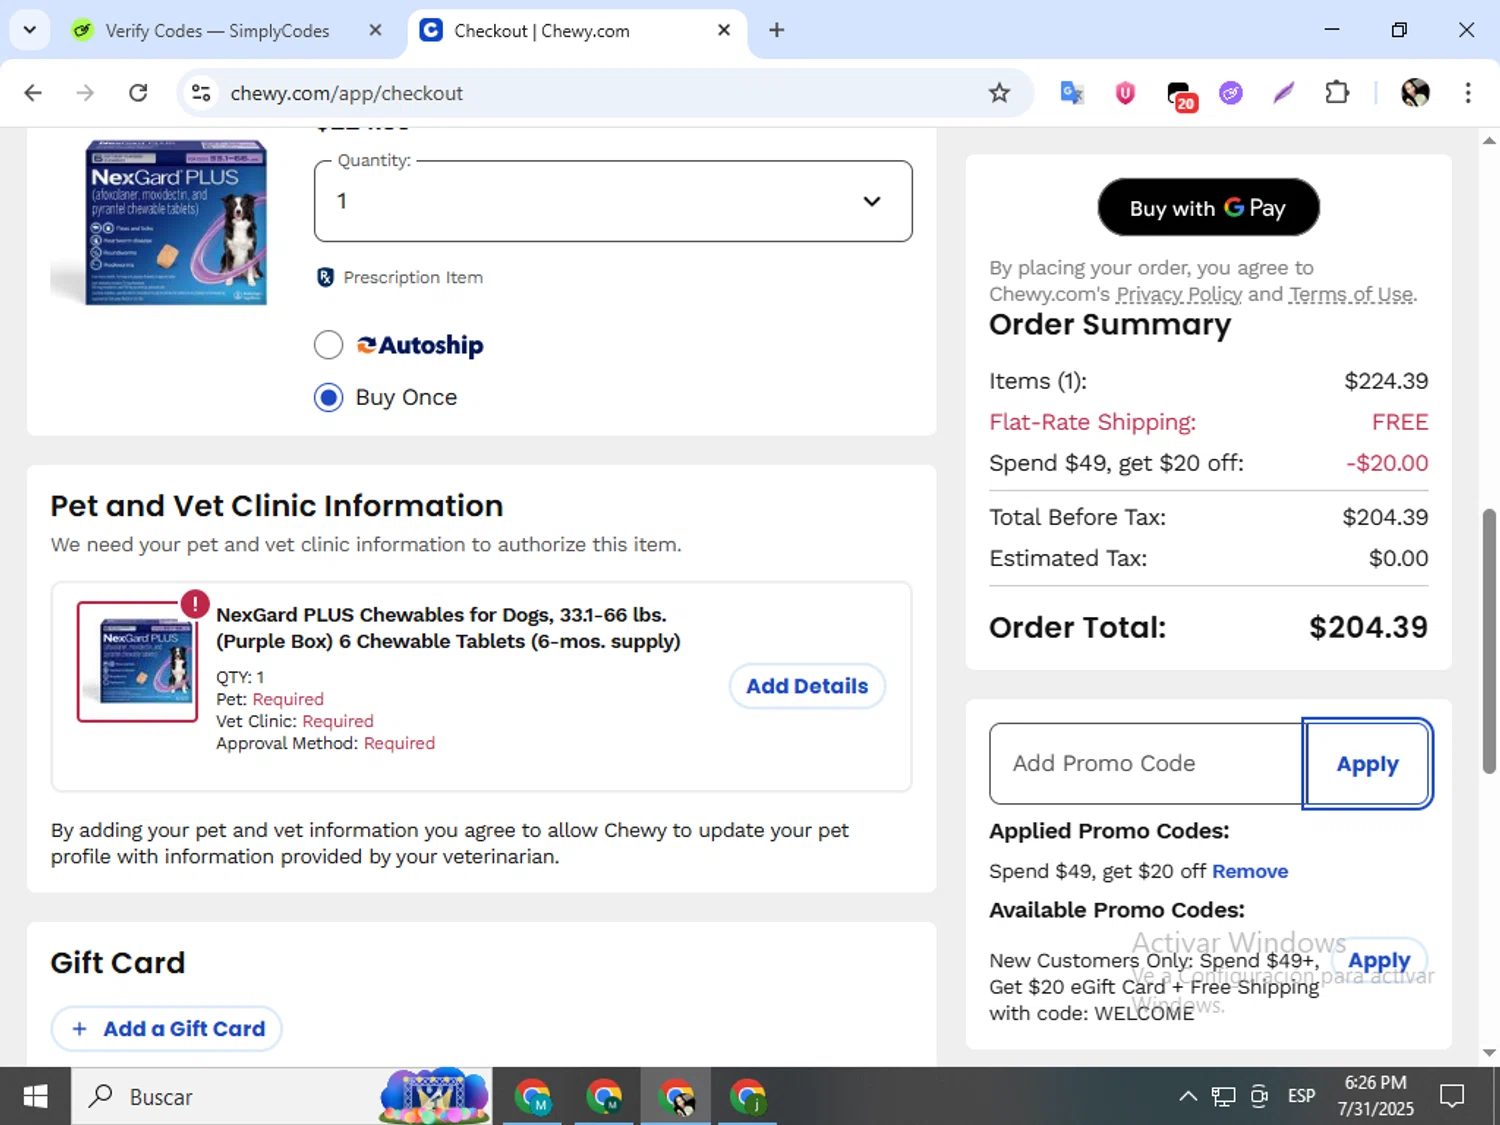Select the Buy Once radio option
1500x1125 pixels.
(328, 397)
